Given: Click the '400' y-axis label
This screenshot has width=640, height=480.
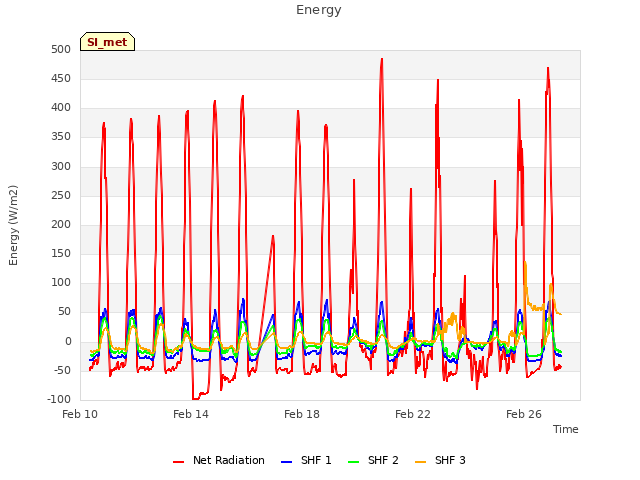Looking at the screenshot, I should click(61, 108).
